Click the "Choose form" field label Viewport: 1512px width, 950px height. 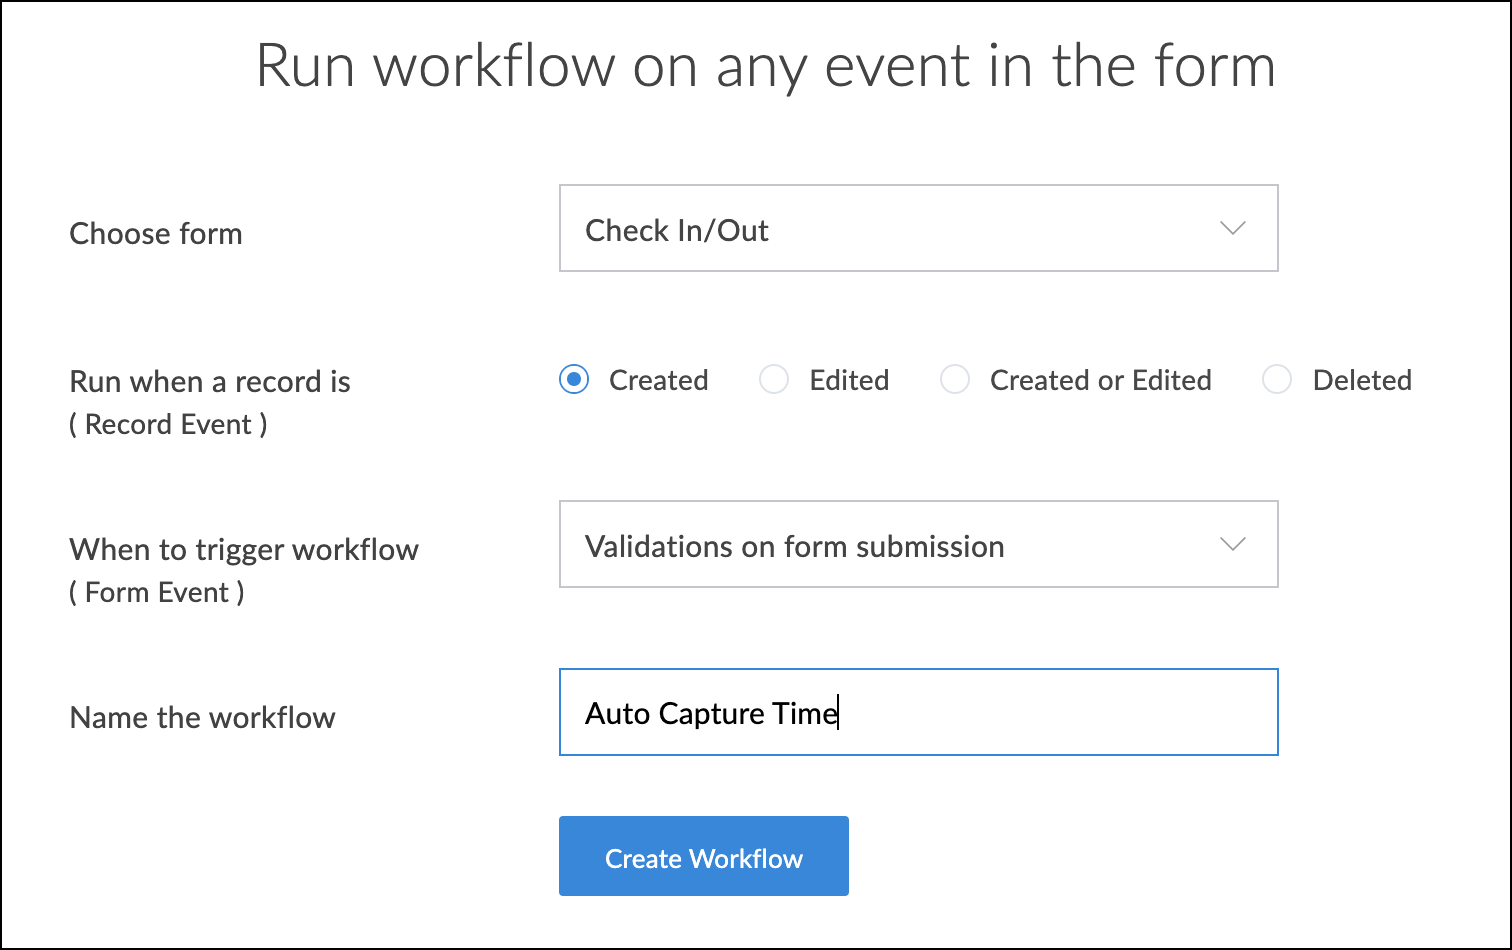click(x=156, y=233)
